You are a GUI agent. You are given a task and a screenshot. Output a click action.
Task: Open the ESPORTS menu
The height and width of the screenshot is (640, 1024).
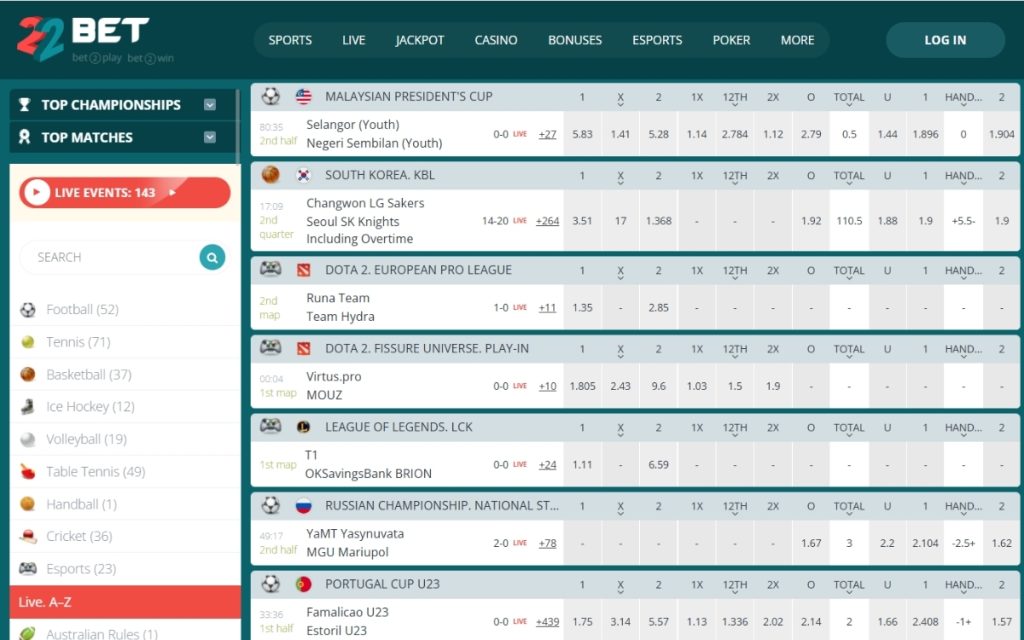(x=657, y=40)
